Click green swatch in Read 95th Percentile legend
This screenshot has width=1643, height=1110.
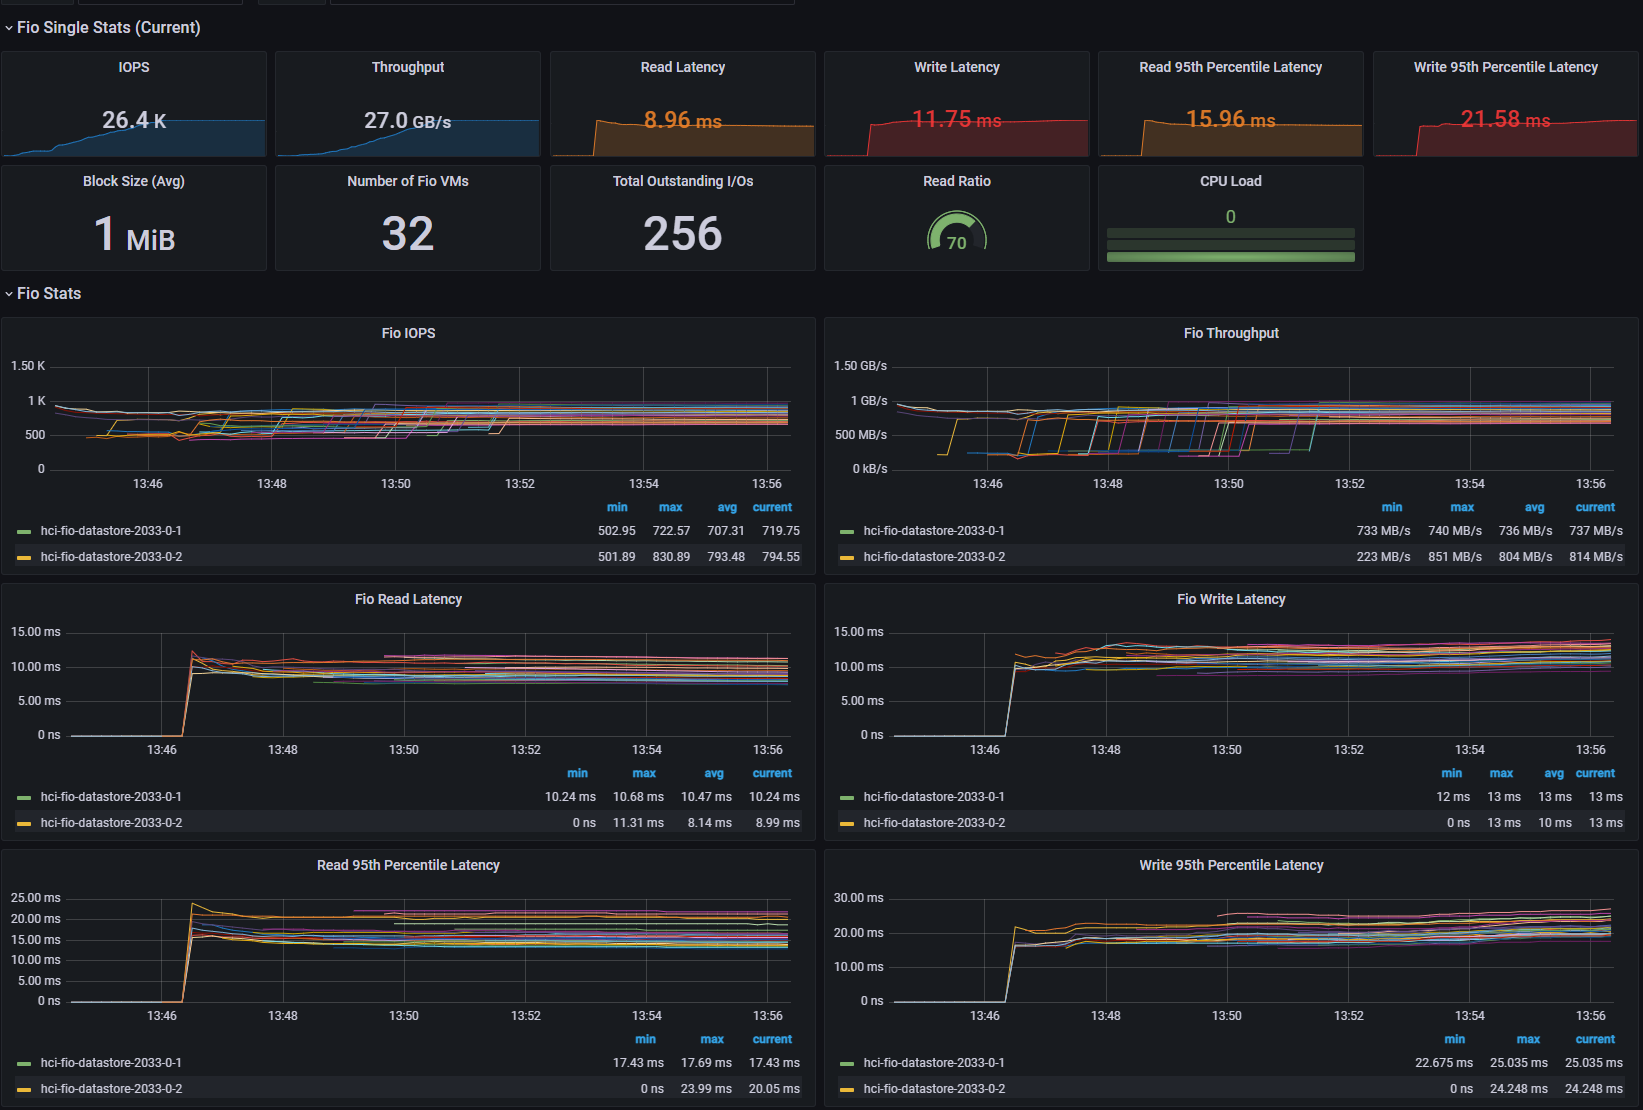[x=24, y=1064]
